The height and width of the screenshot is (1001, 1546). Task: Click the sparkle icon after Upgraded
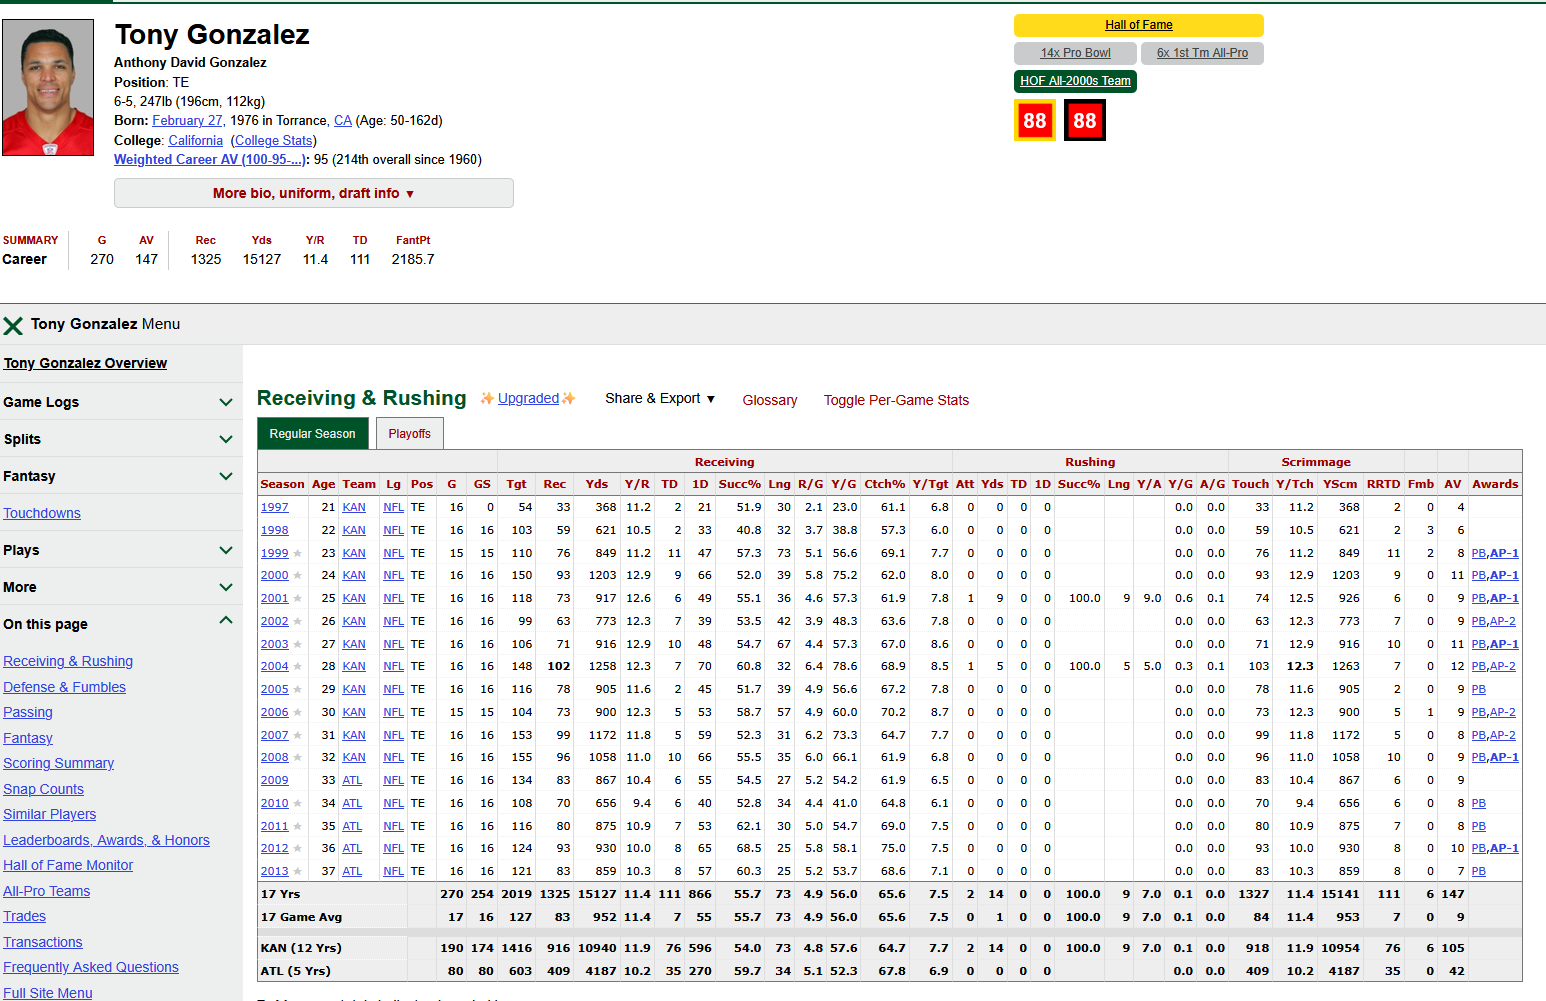coord(569,398)
